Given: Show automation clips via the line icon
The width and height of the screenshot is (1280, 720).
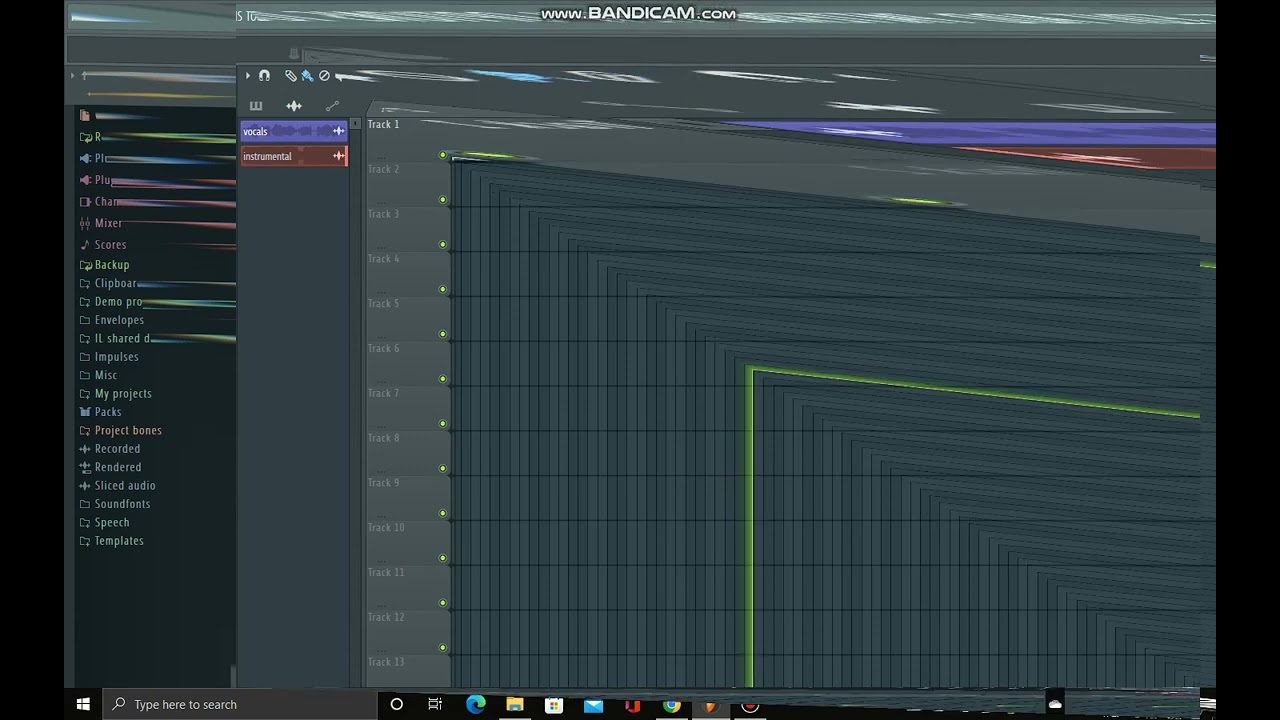Looking at the screenshot, I should [332, 105].
